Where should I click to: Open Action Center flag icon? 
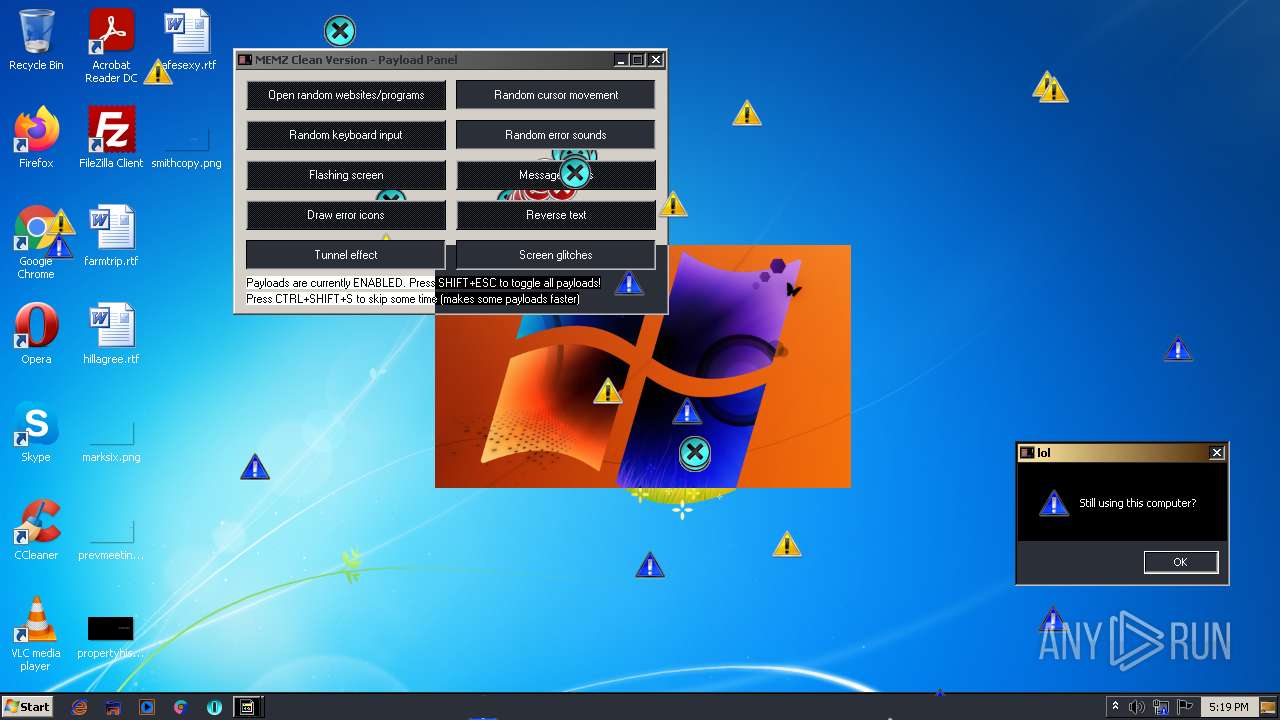pos(1186,707)
